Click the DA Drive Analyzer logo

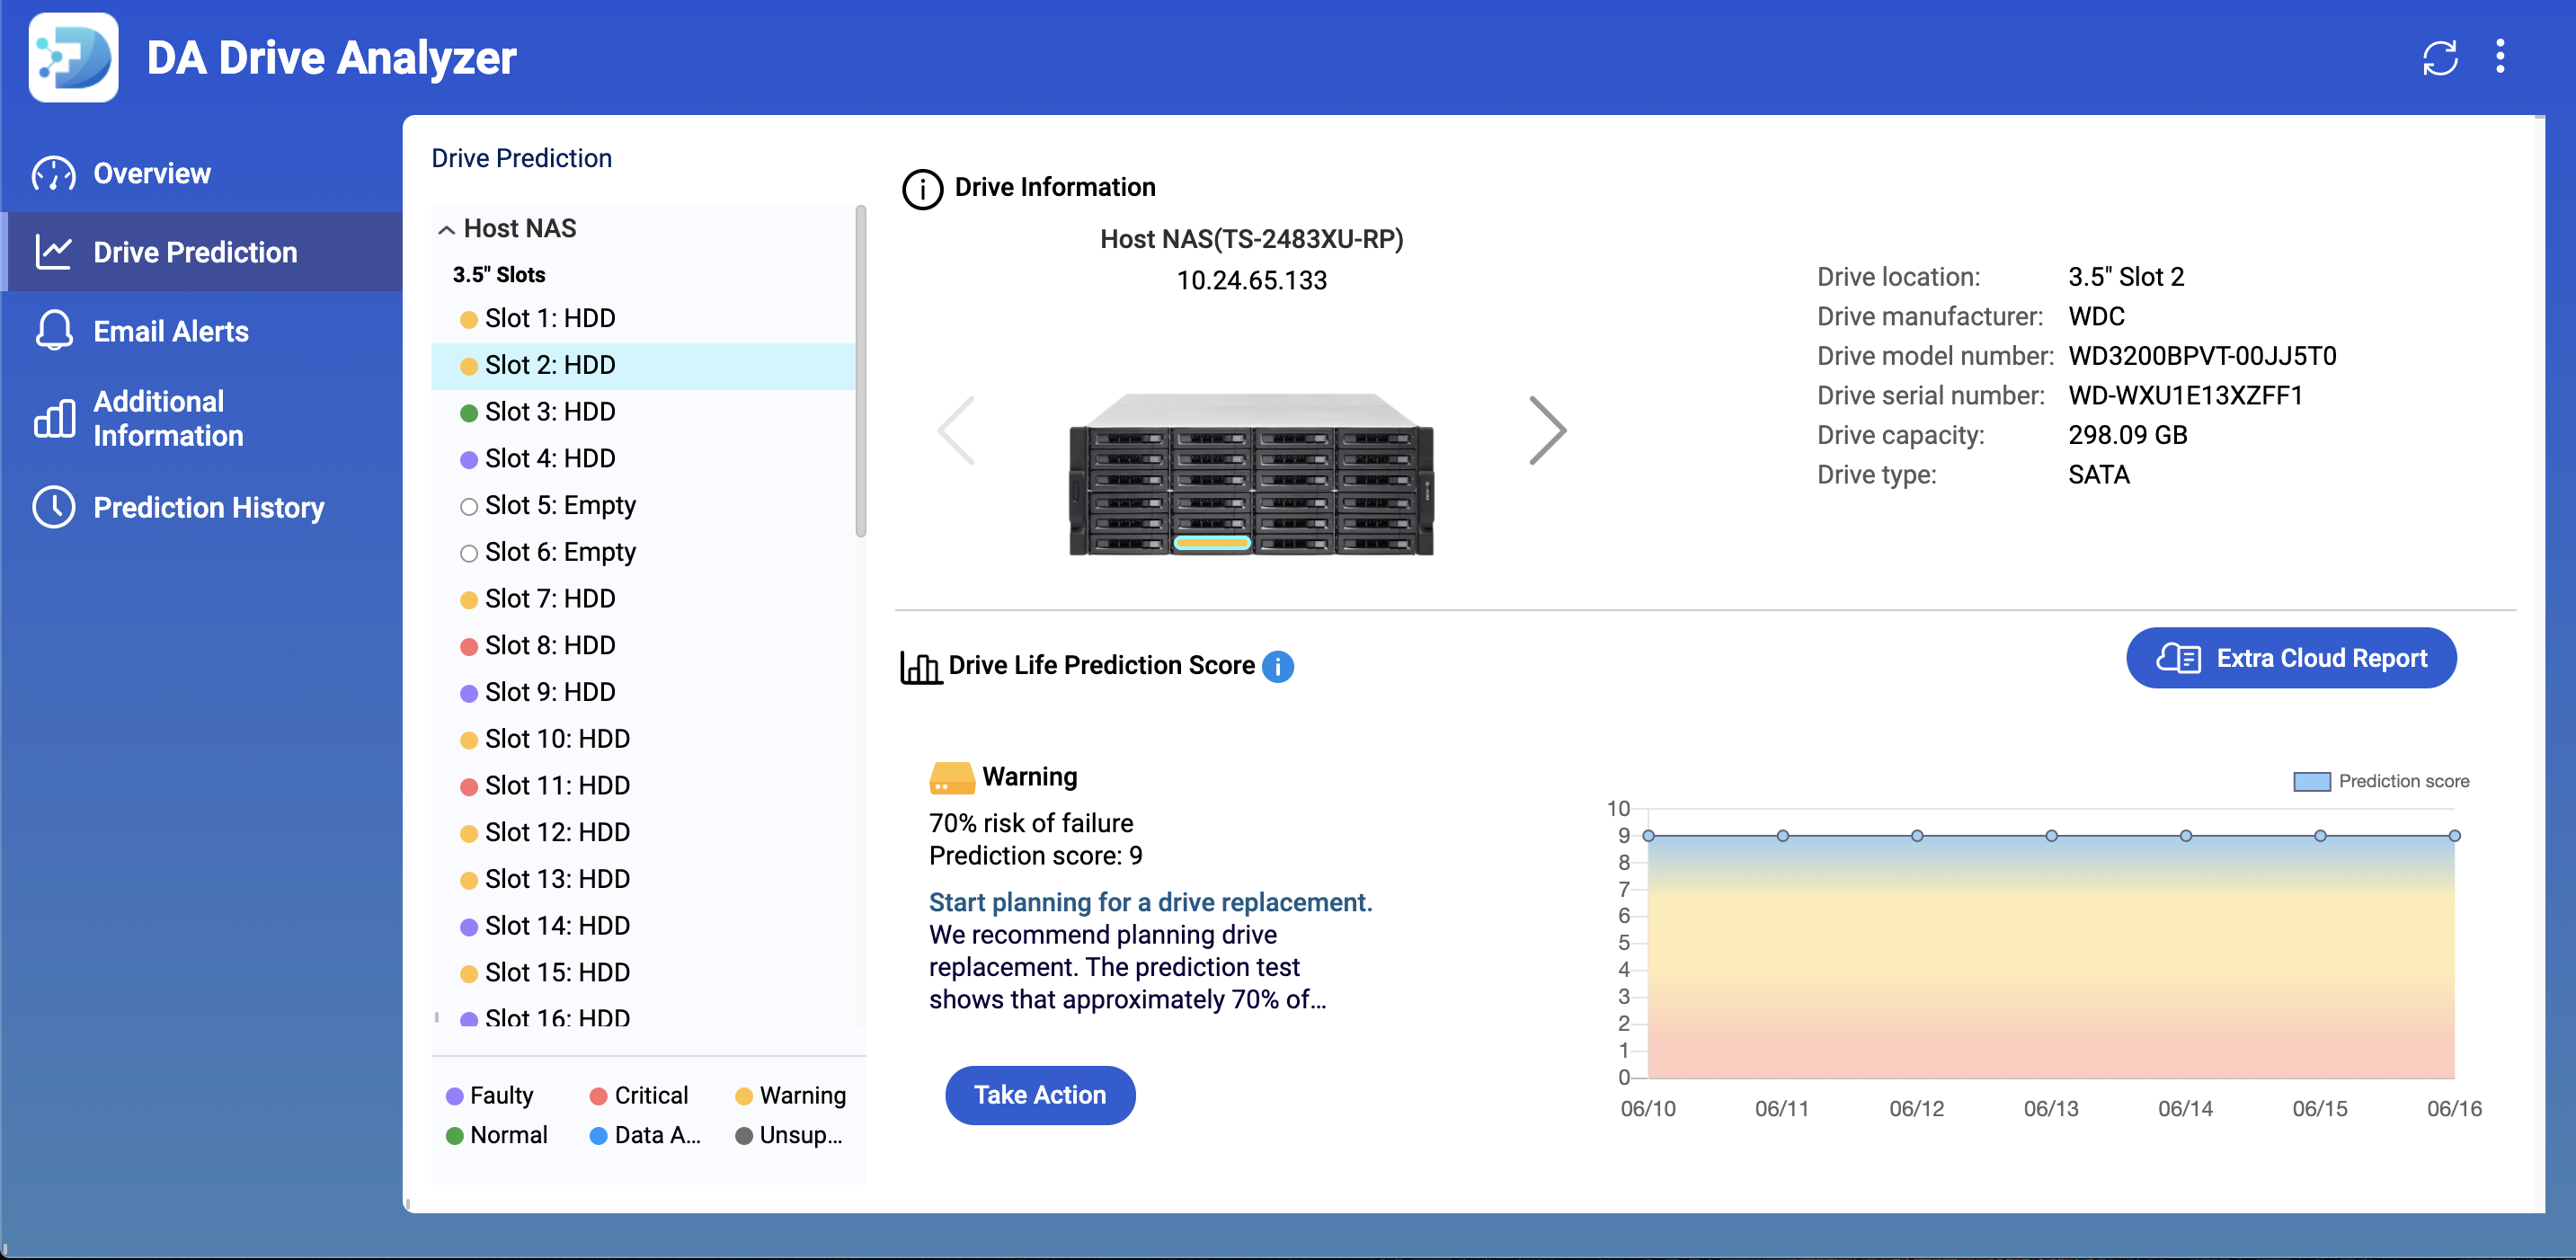72,58
